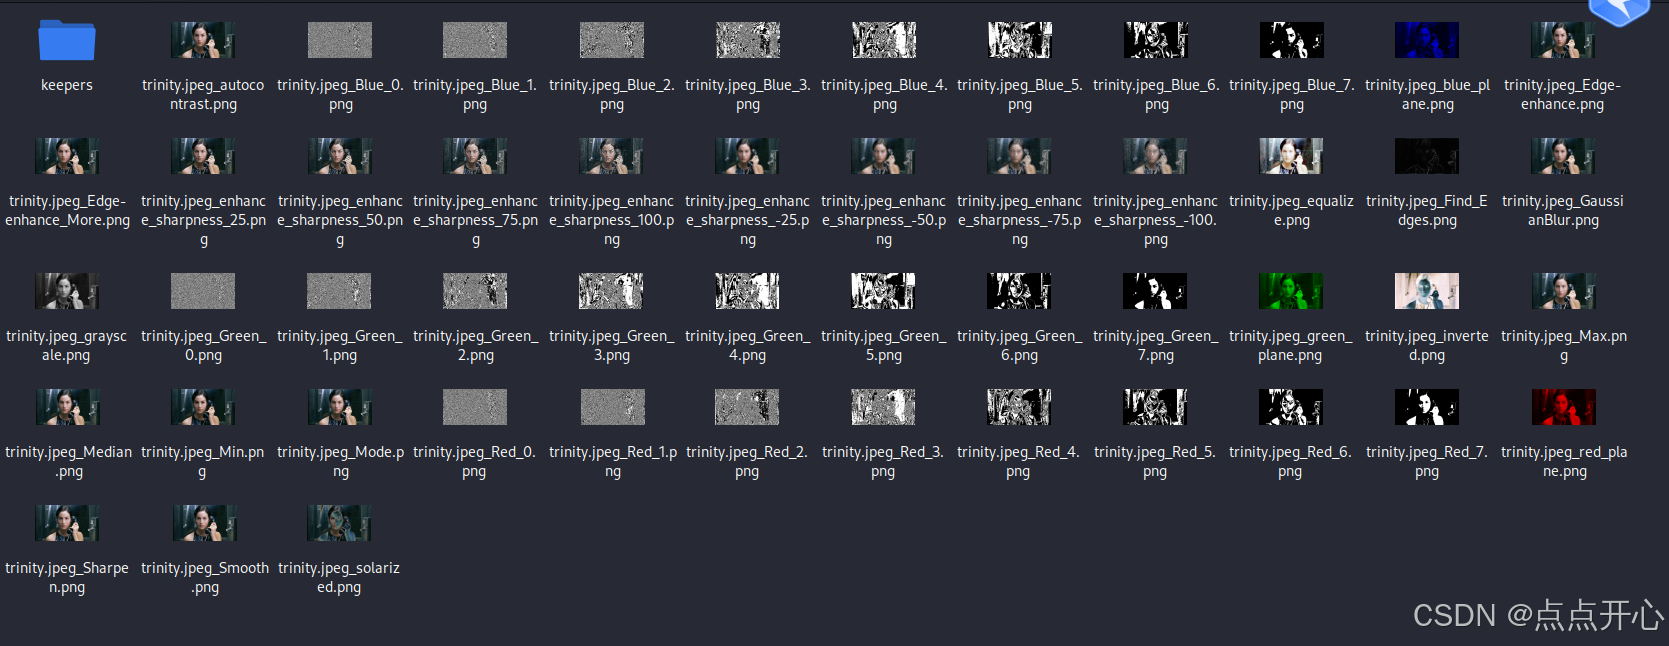
Task: Select trinity.jpeg_enhance_sharpness_75.png thumbnail
Action: point(475,156)
